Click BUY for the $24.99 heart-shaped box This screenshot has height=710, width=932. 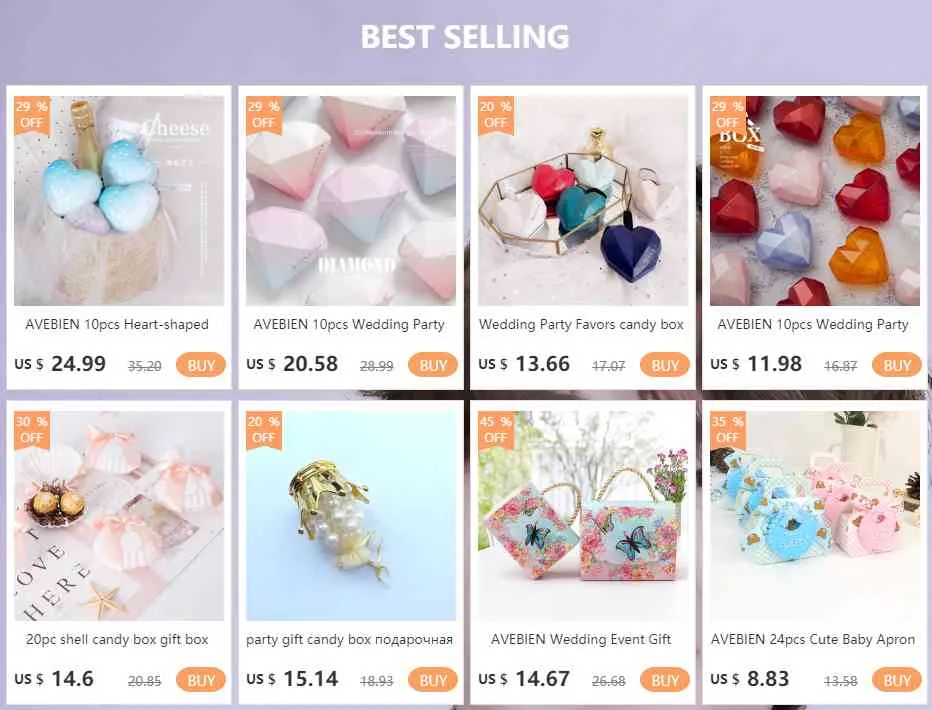(201, 365)
